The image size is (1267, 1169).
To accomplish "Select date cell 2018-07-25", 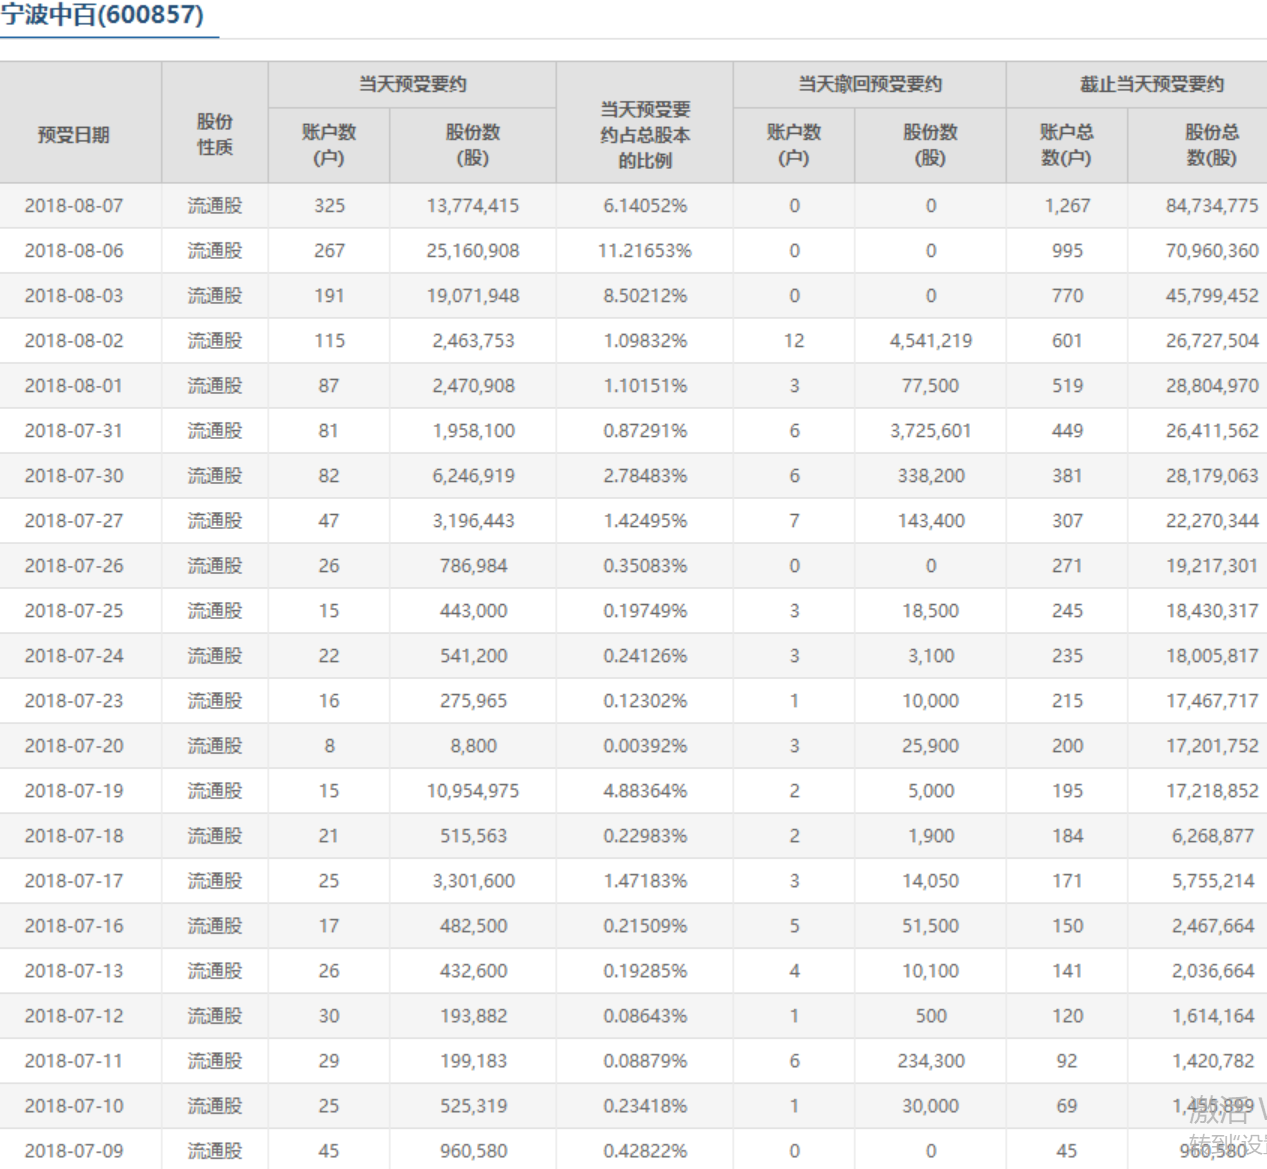I will (x=74, y=611).
